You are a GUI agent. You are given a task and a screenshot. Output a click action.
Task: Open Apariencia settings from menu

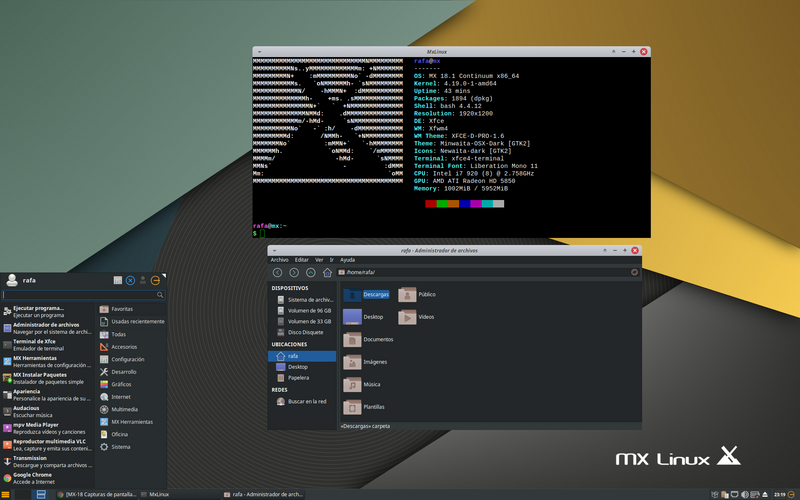(x=47, y=395)
